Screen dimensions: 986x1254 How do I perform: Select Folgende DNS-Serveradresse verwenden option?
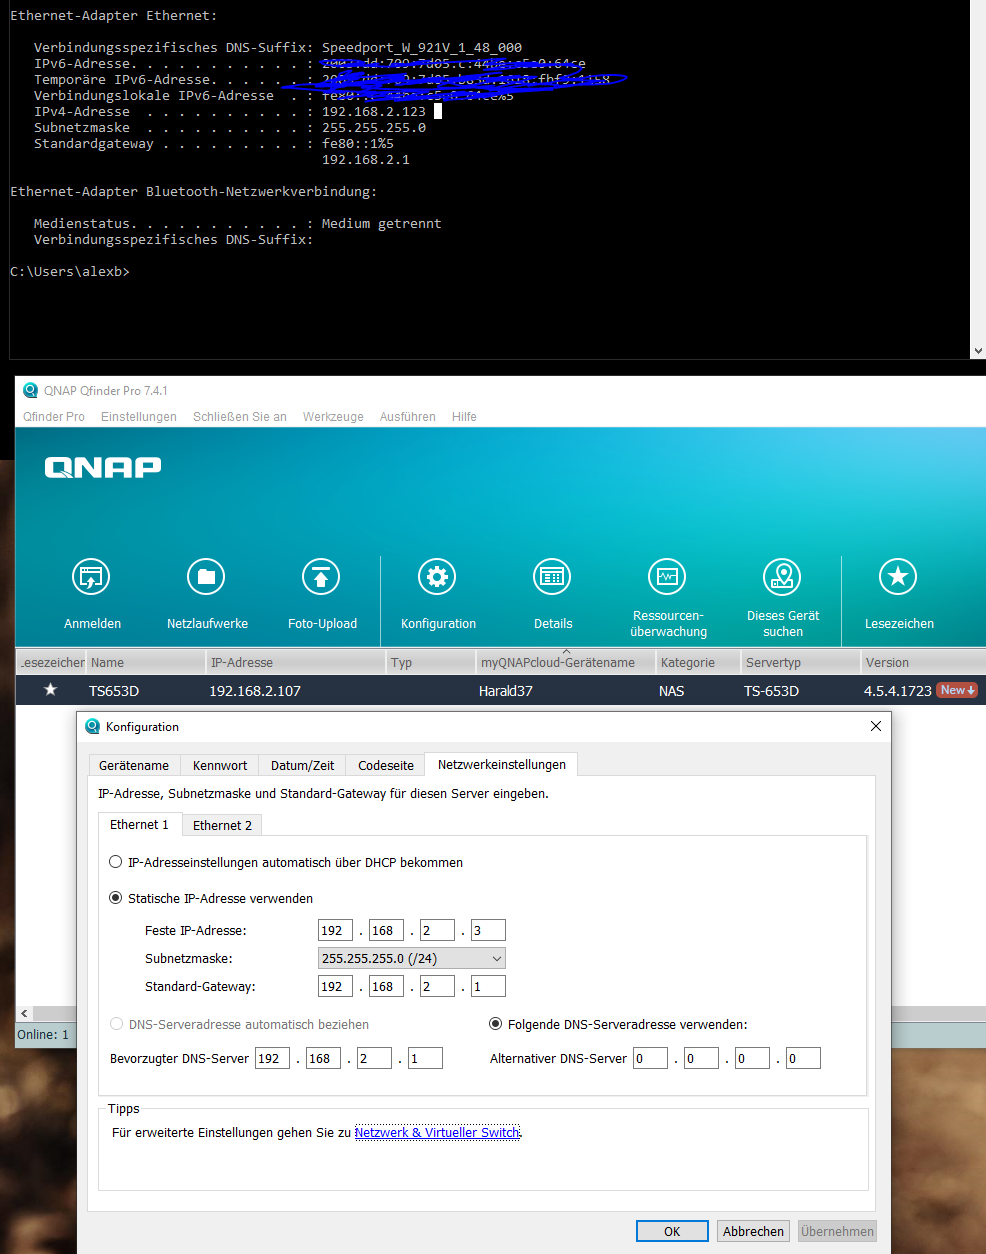point(495,1024)
